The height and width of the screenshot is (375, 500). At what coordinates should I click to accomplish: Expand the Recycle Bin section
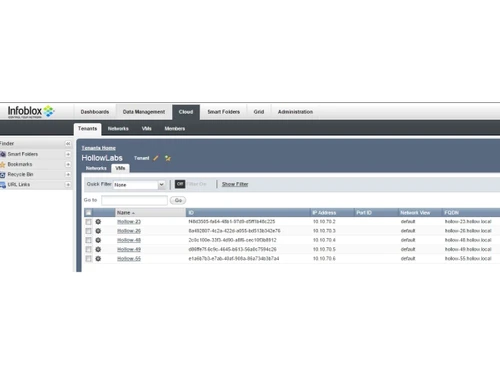tap(68, 174)
